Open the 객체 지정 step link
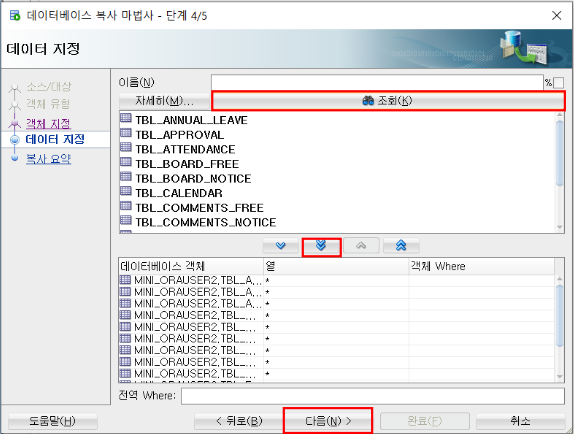This screenshot has height=434, width=574. tap(48, 123)
